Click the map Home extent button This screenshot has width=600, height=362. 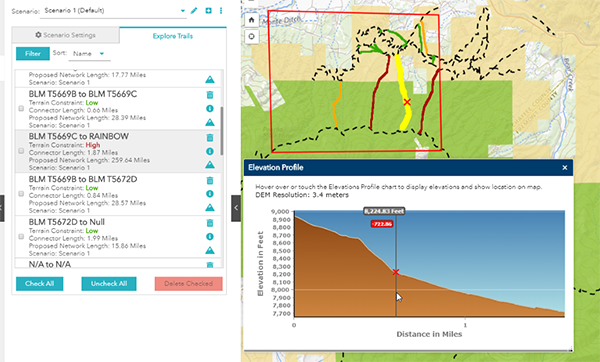pos(251,20)
